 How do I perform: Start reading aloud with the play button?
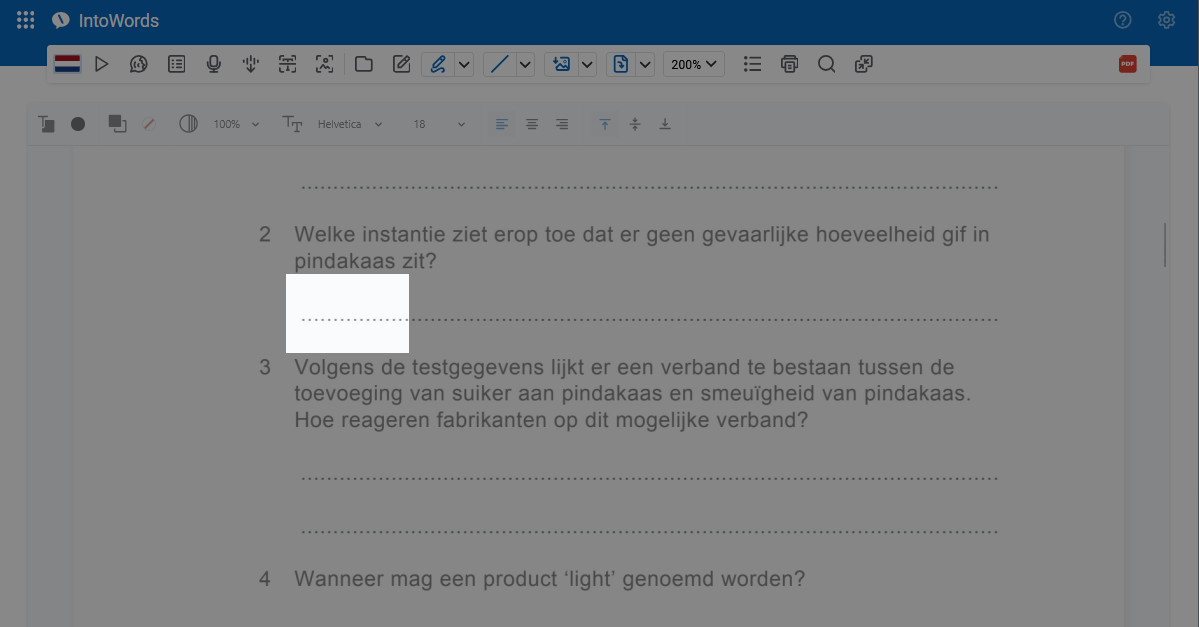tap(101, 64)
